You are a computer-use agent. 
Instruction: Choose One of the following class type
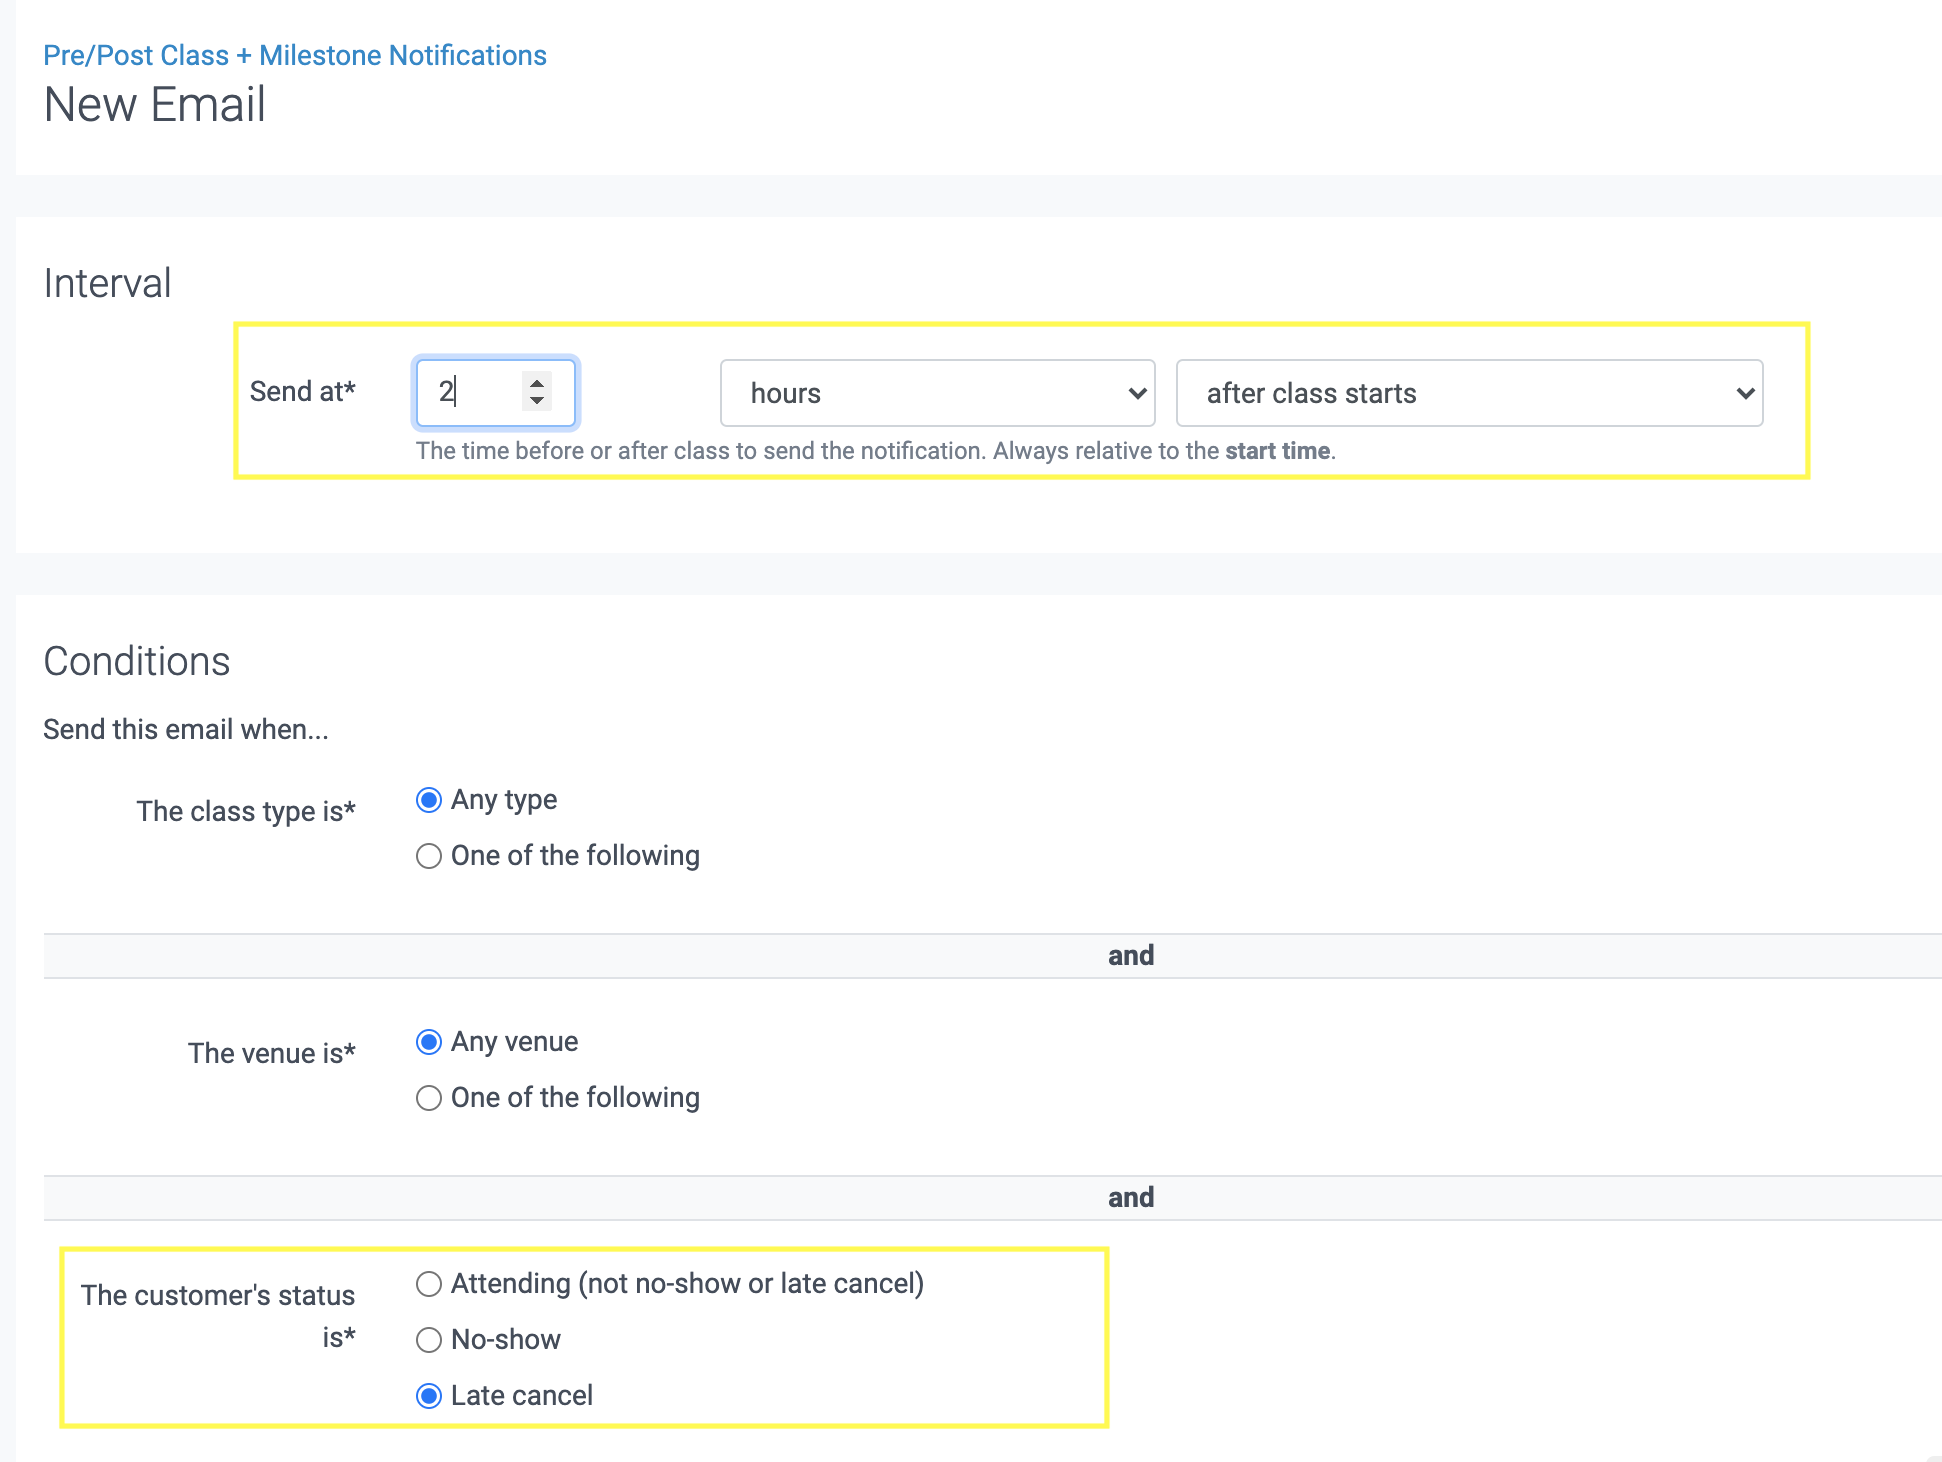click(x=429, y=856)
